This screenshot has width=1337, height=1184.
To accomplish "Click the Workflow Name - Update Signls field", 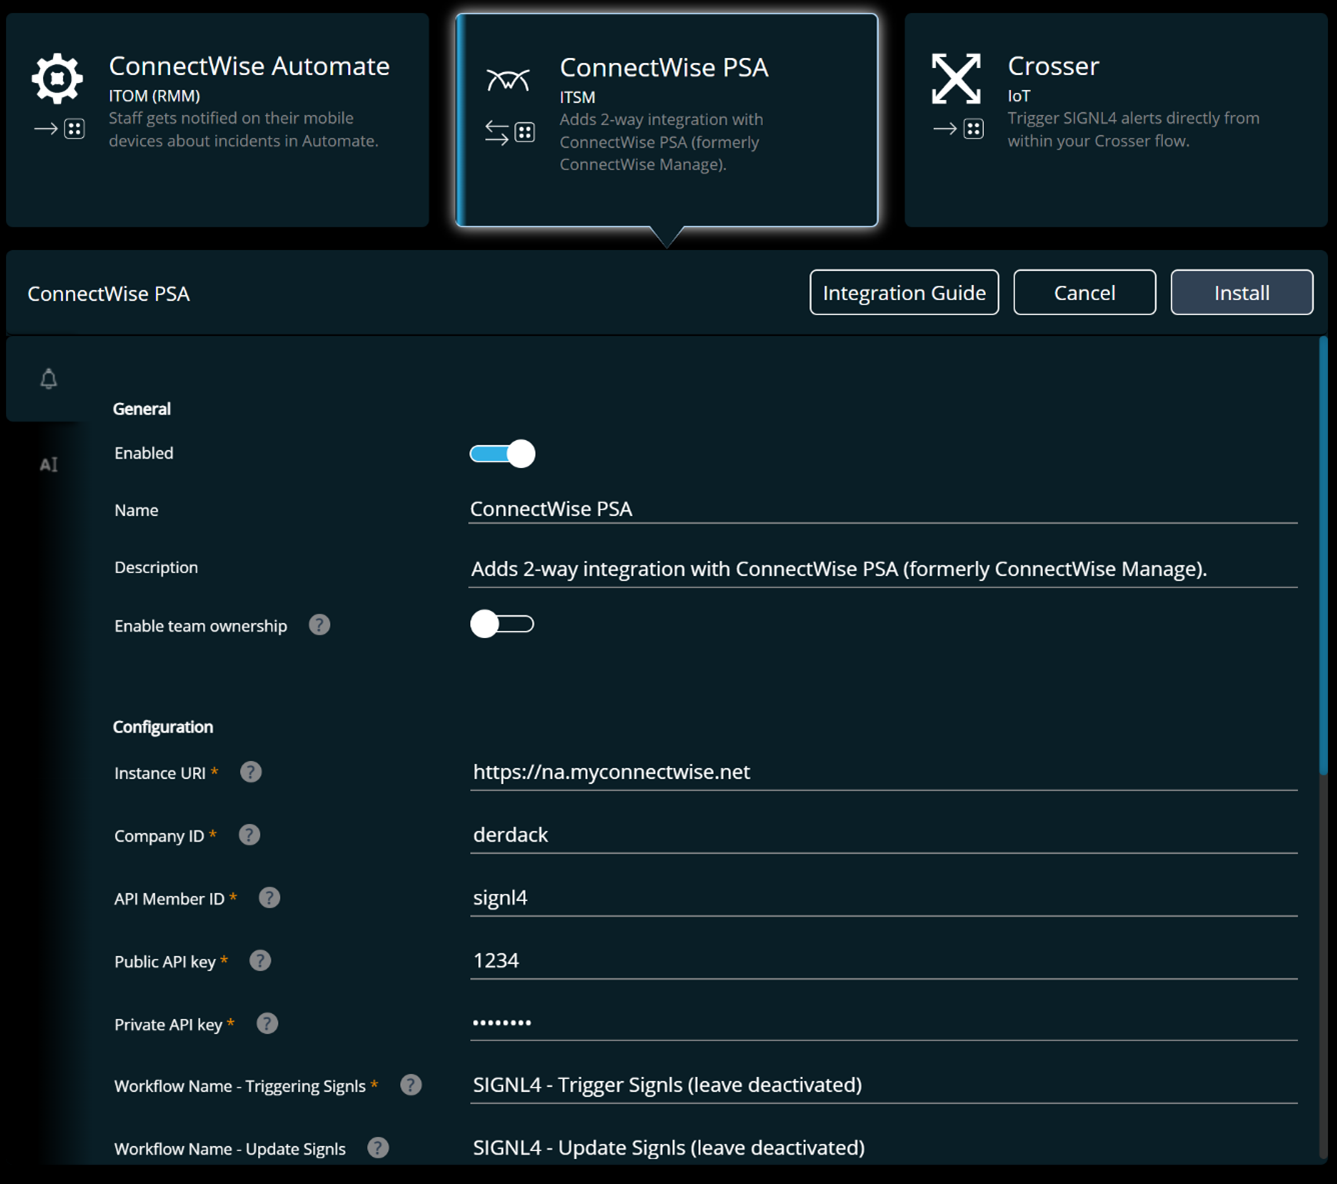I will click(x=883, y=1148).
